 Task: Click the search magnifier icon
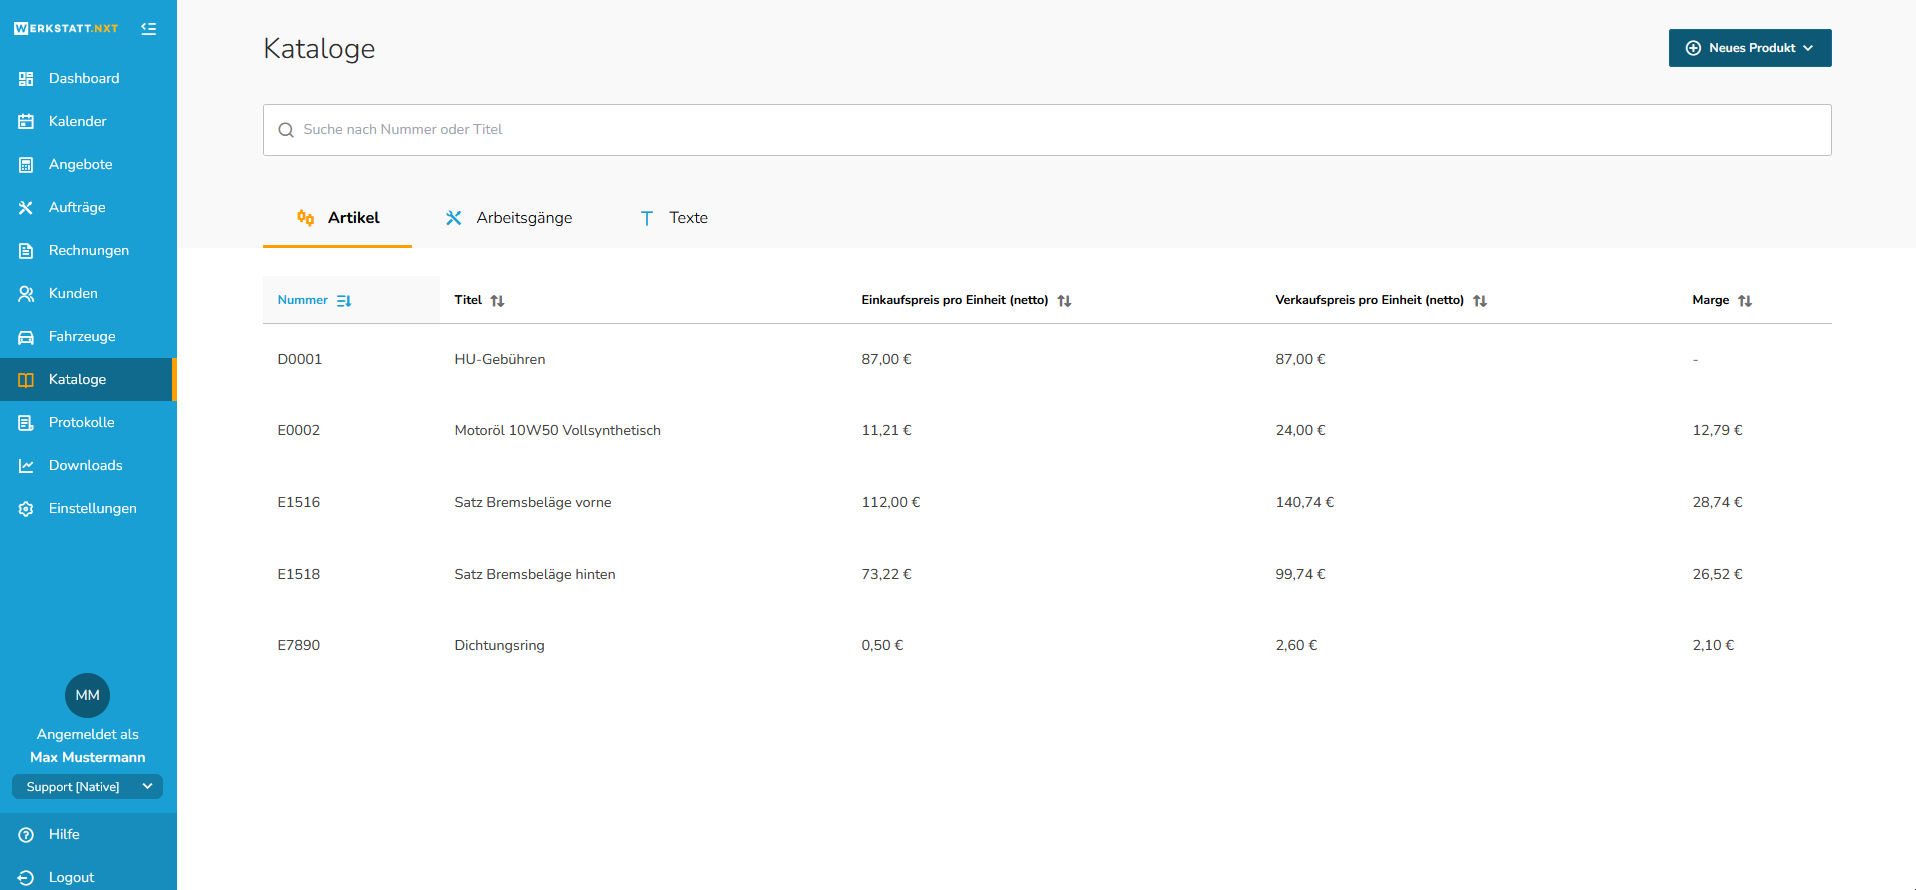point(286,130)
